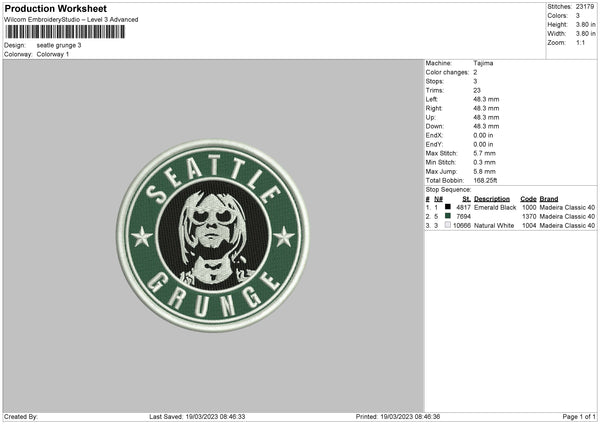Select the Total Bobbin value '168.25ft'

click(485, 180)
